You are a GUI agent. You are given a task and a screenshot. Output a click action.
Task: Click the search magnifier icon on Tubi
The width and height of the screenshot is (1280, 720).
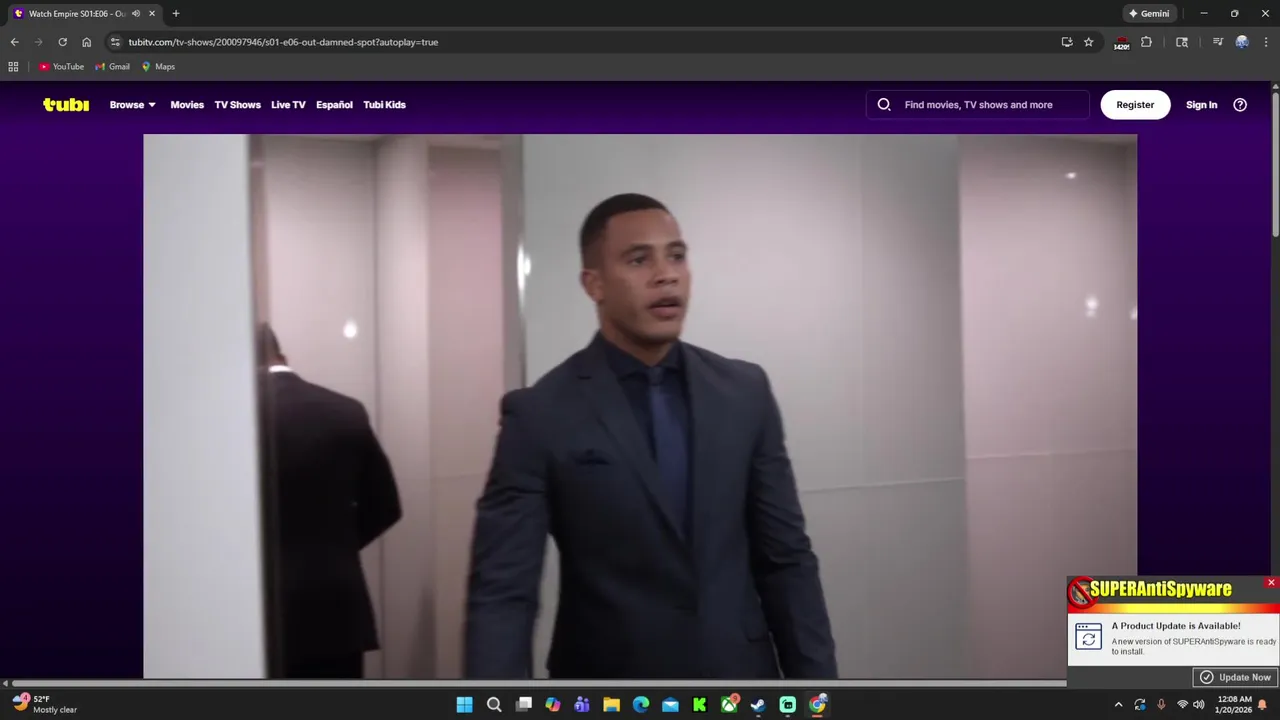click(x=884, y=104)
